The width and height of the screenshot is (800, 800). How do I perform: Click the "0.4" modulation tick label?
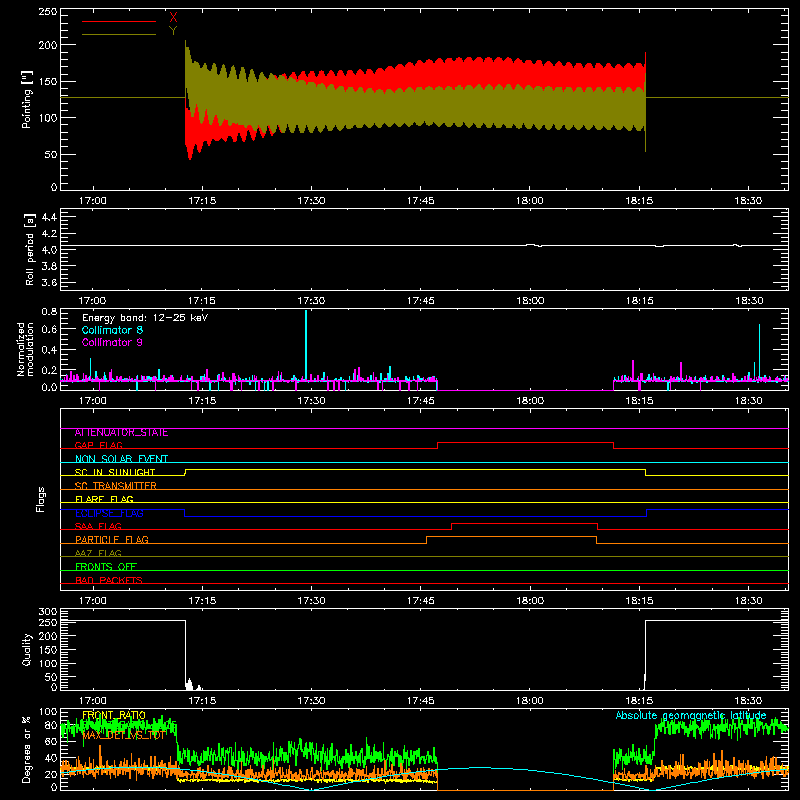tap(49, 350)
